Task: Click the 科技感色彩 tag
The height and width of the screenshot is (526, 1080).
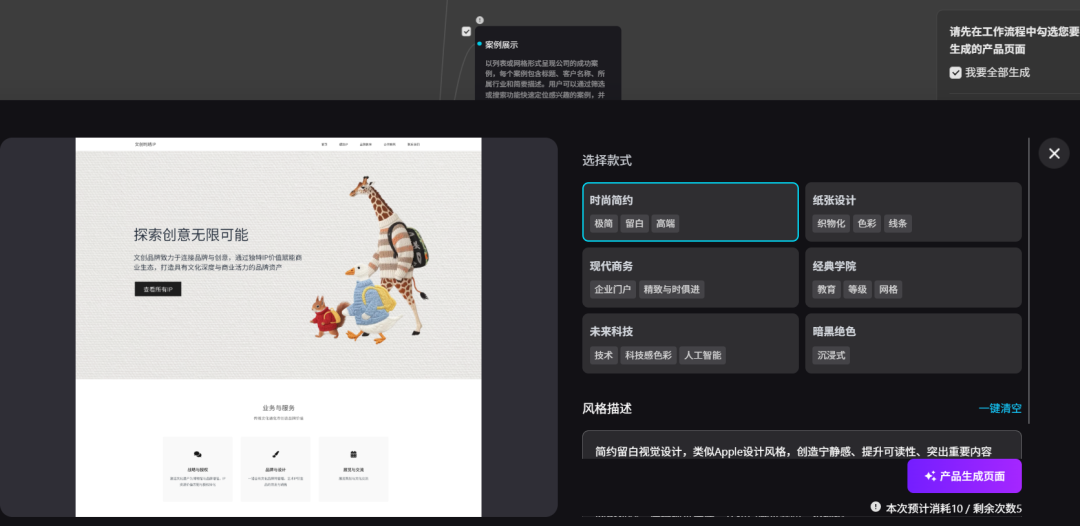Action: point(648,355)
